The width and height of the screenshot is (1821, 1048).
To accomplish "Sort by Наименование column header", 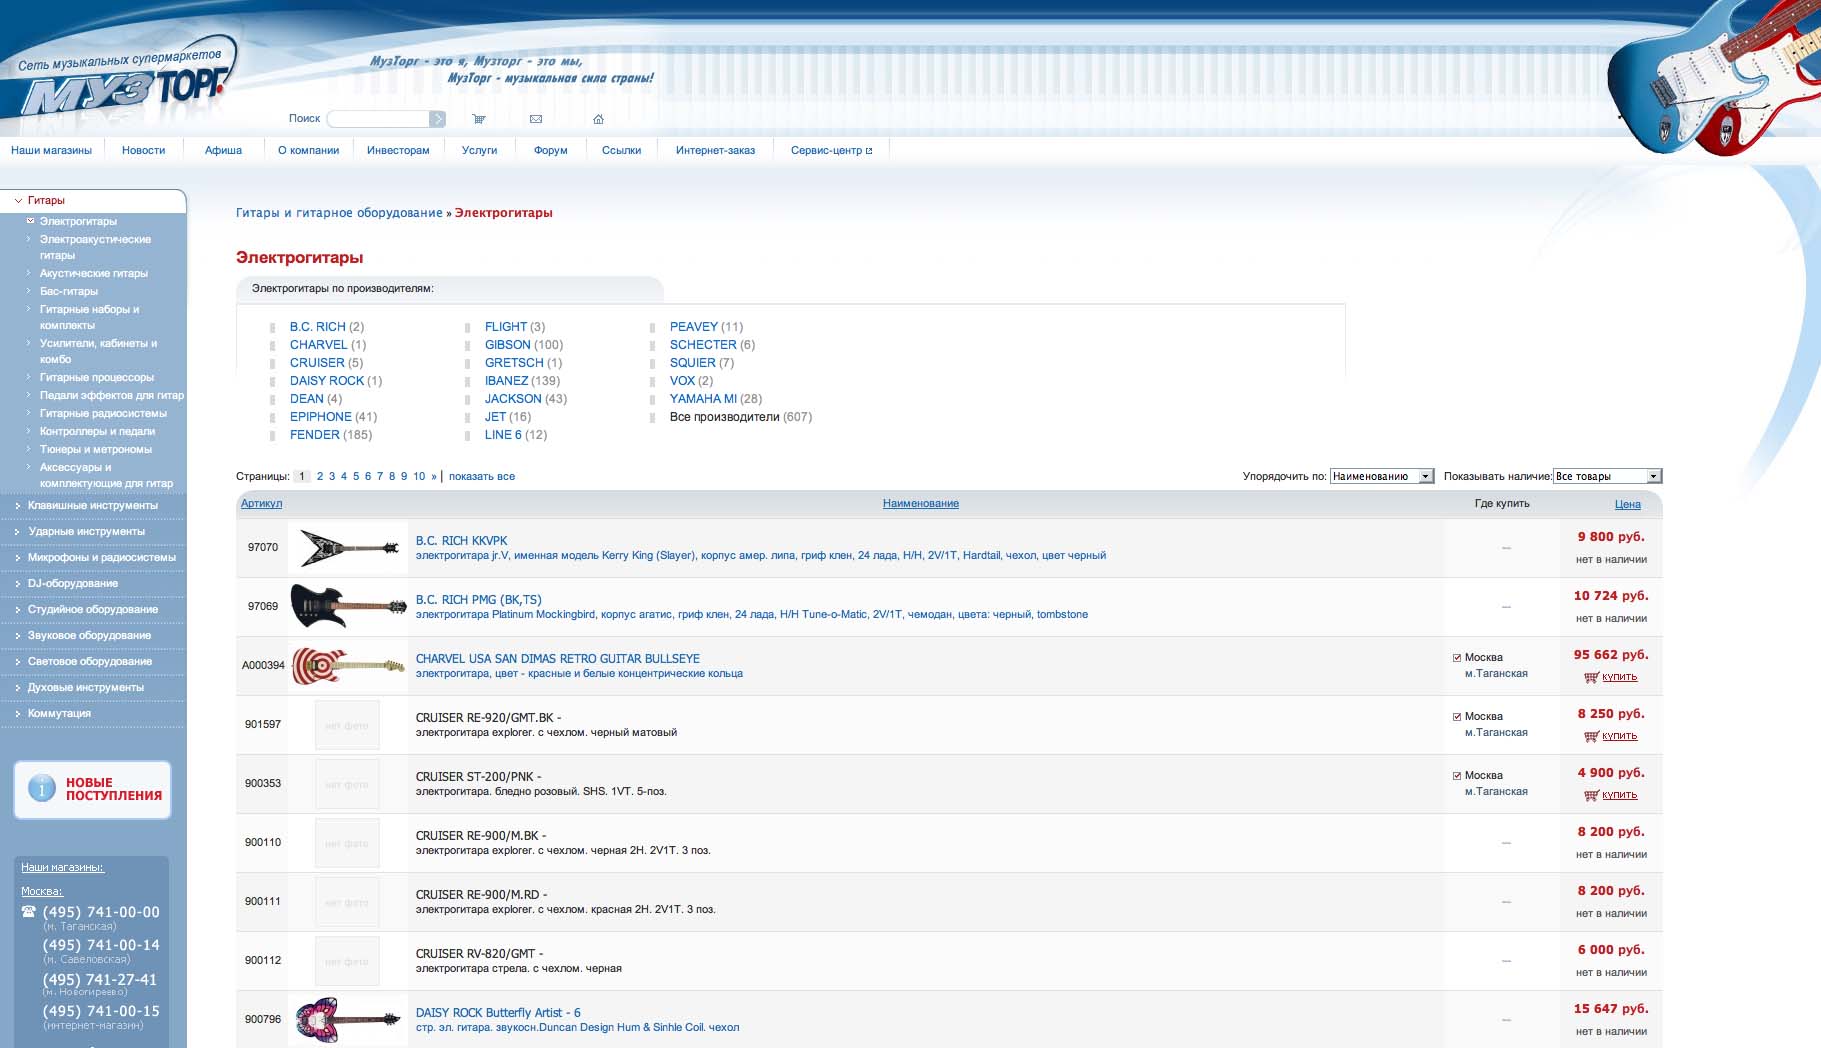I will (921, 504).
